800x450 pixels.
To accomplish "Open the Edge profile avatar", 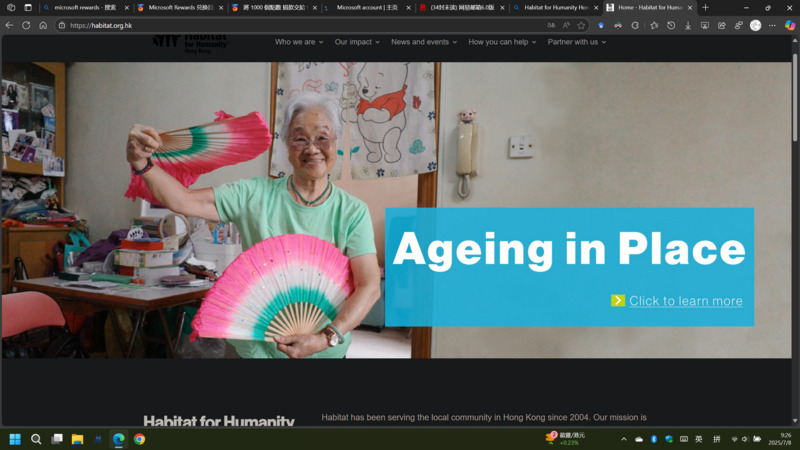I will click(755, 25).
